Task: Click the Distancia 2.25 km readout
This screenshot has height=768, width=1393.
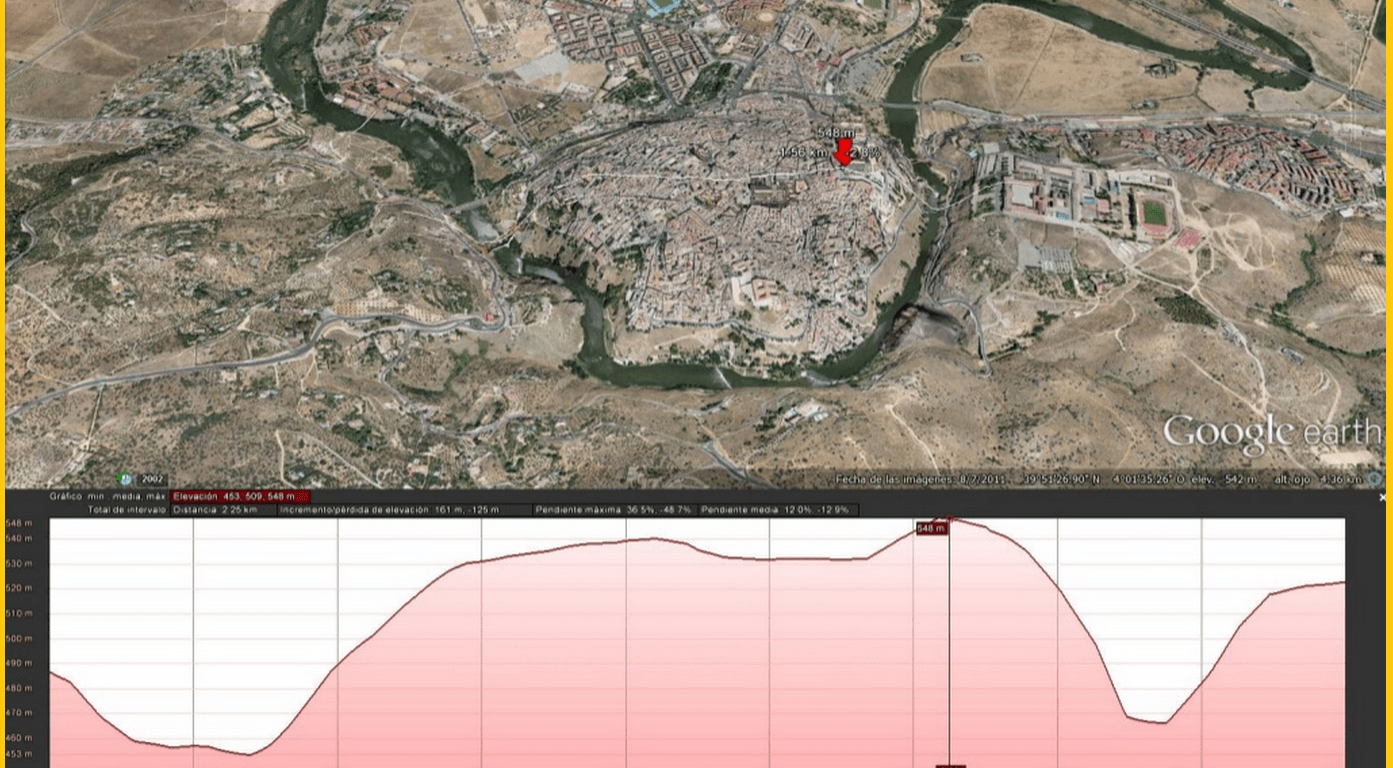Action: pyautogui.click(x=214, y=510)
